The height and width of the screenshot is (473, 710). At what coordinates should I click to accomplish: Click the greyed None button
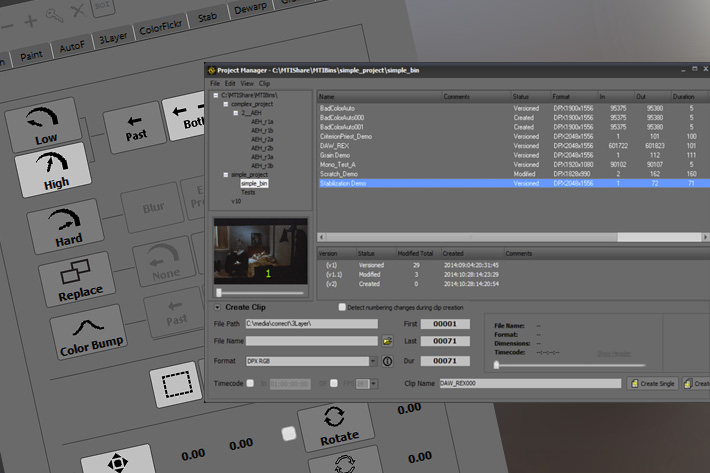tap(164, 262)
